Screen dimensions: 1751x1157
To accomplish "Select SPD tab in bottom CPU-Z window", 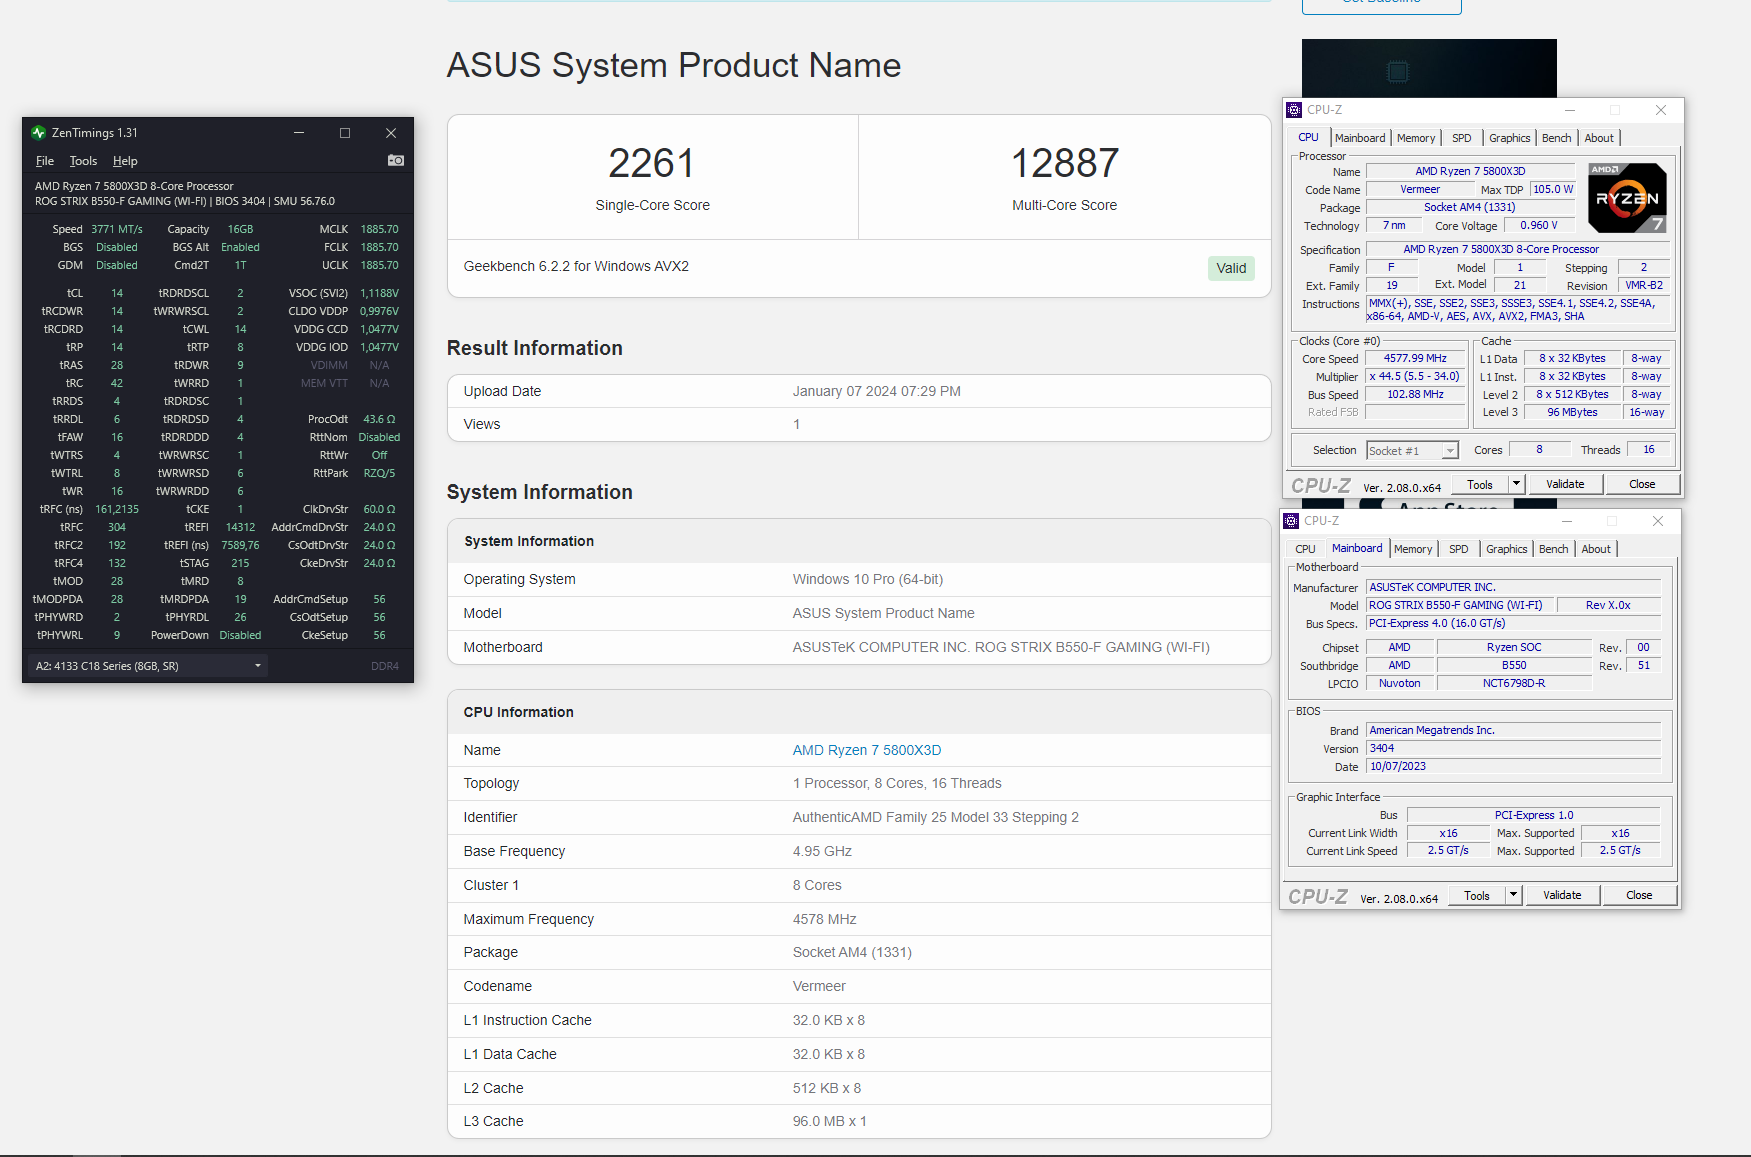I will click(x=1459, y=549).
